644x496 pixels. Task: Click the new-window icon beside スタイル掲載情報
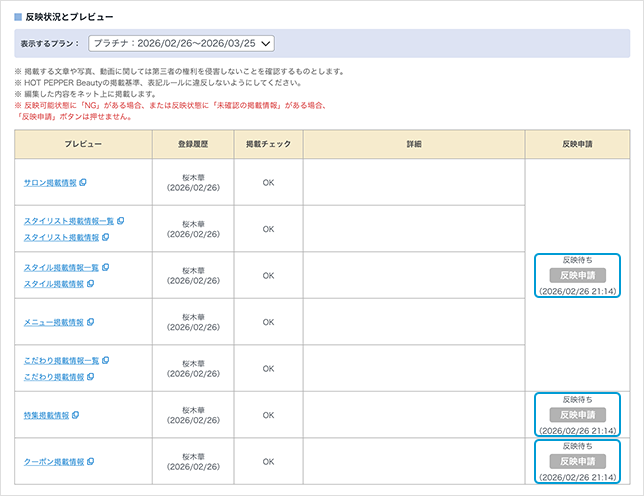point(91,283)
